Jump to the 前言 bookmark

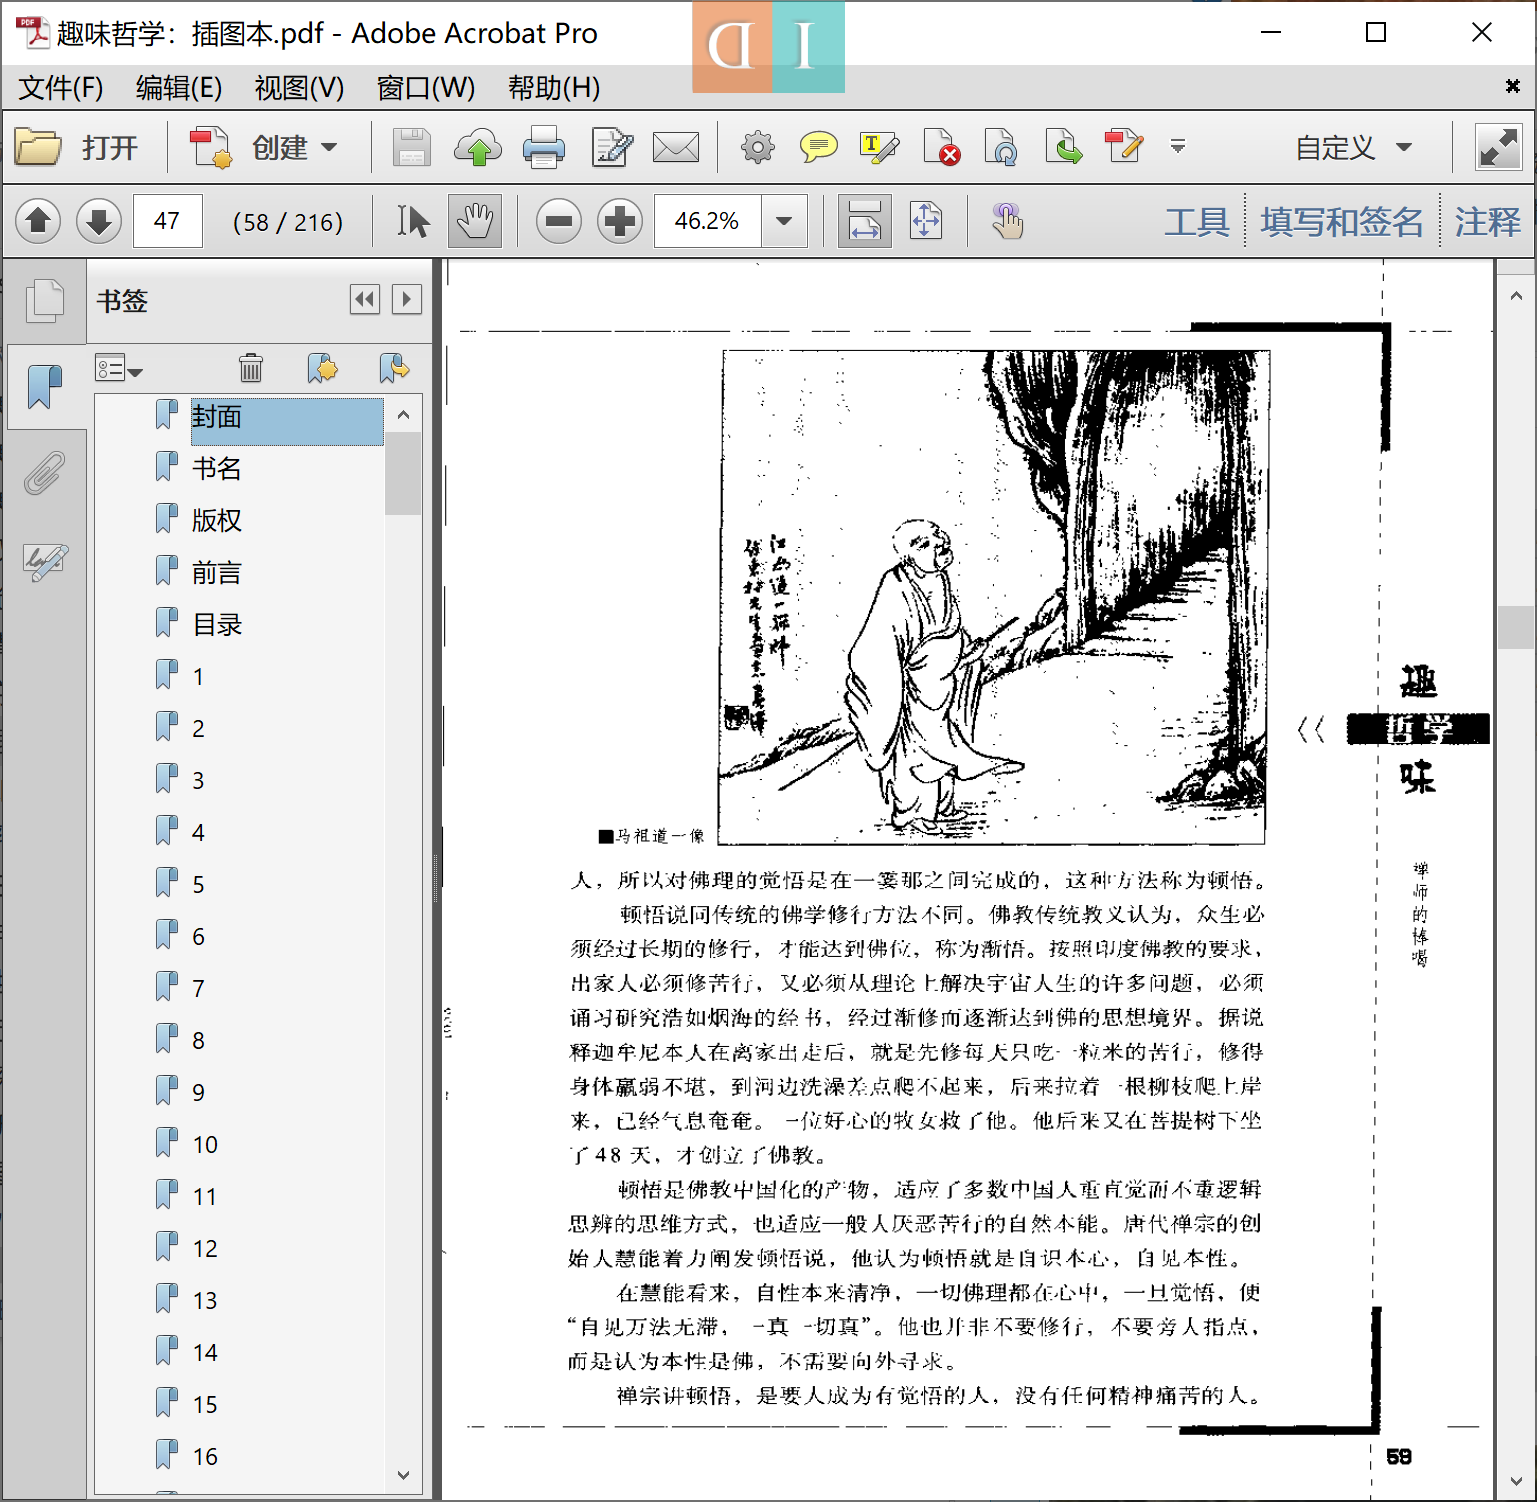tap(217, 573)
